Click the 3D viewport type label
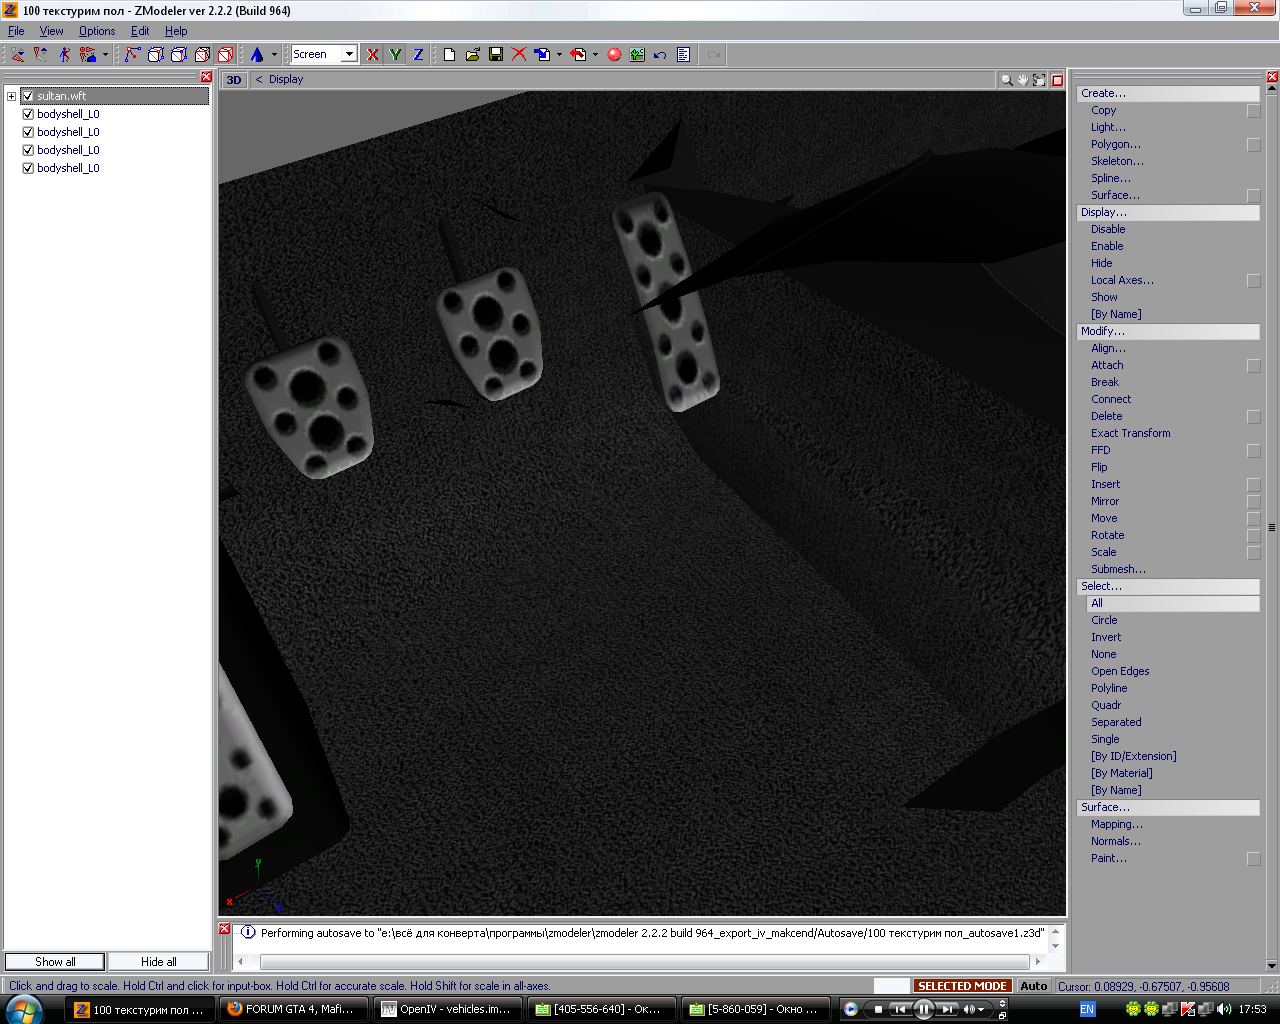 [x=234, y=80]
